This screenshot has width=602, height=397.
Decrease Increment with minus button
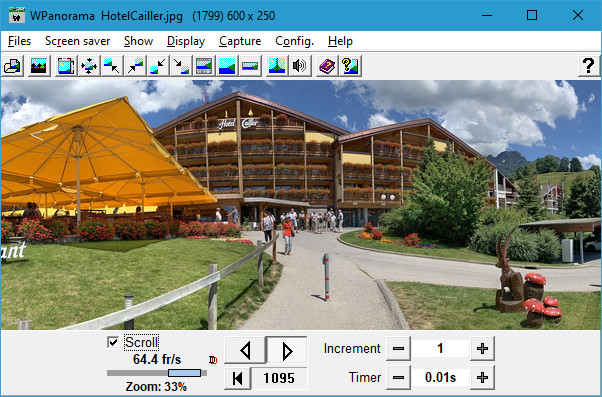(x=398, y=349)
